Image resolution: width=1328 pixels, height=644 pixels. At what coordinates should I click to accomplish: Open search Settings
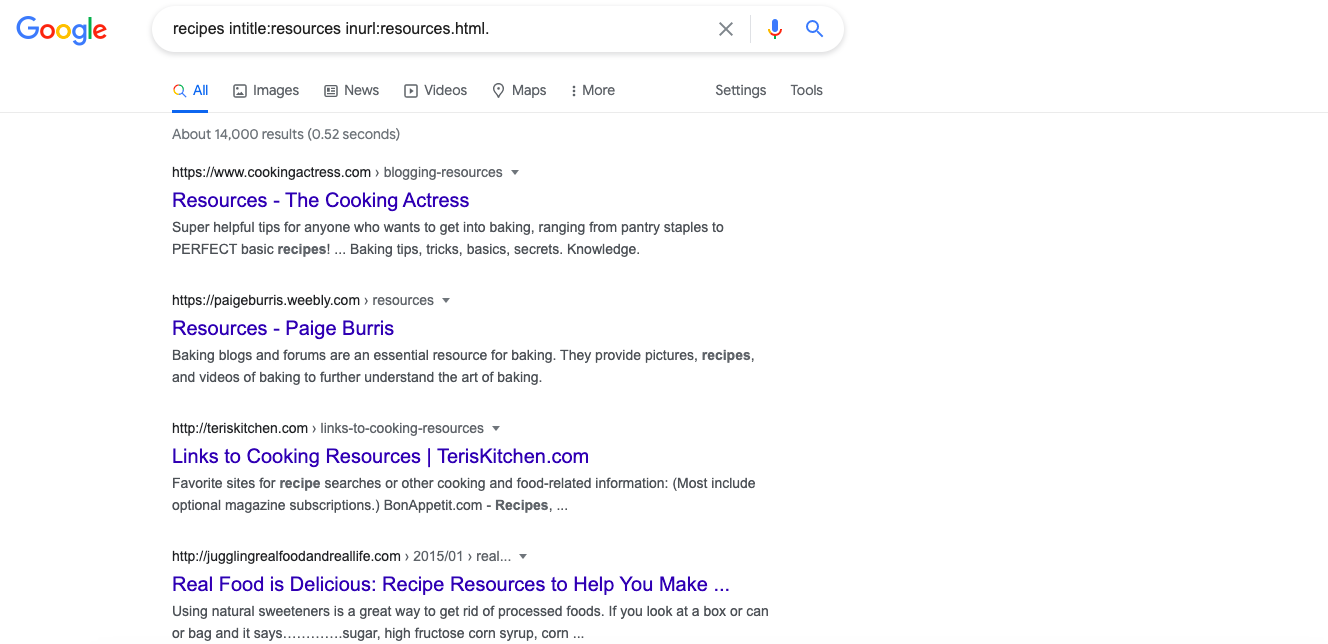tap(740, 90)
